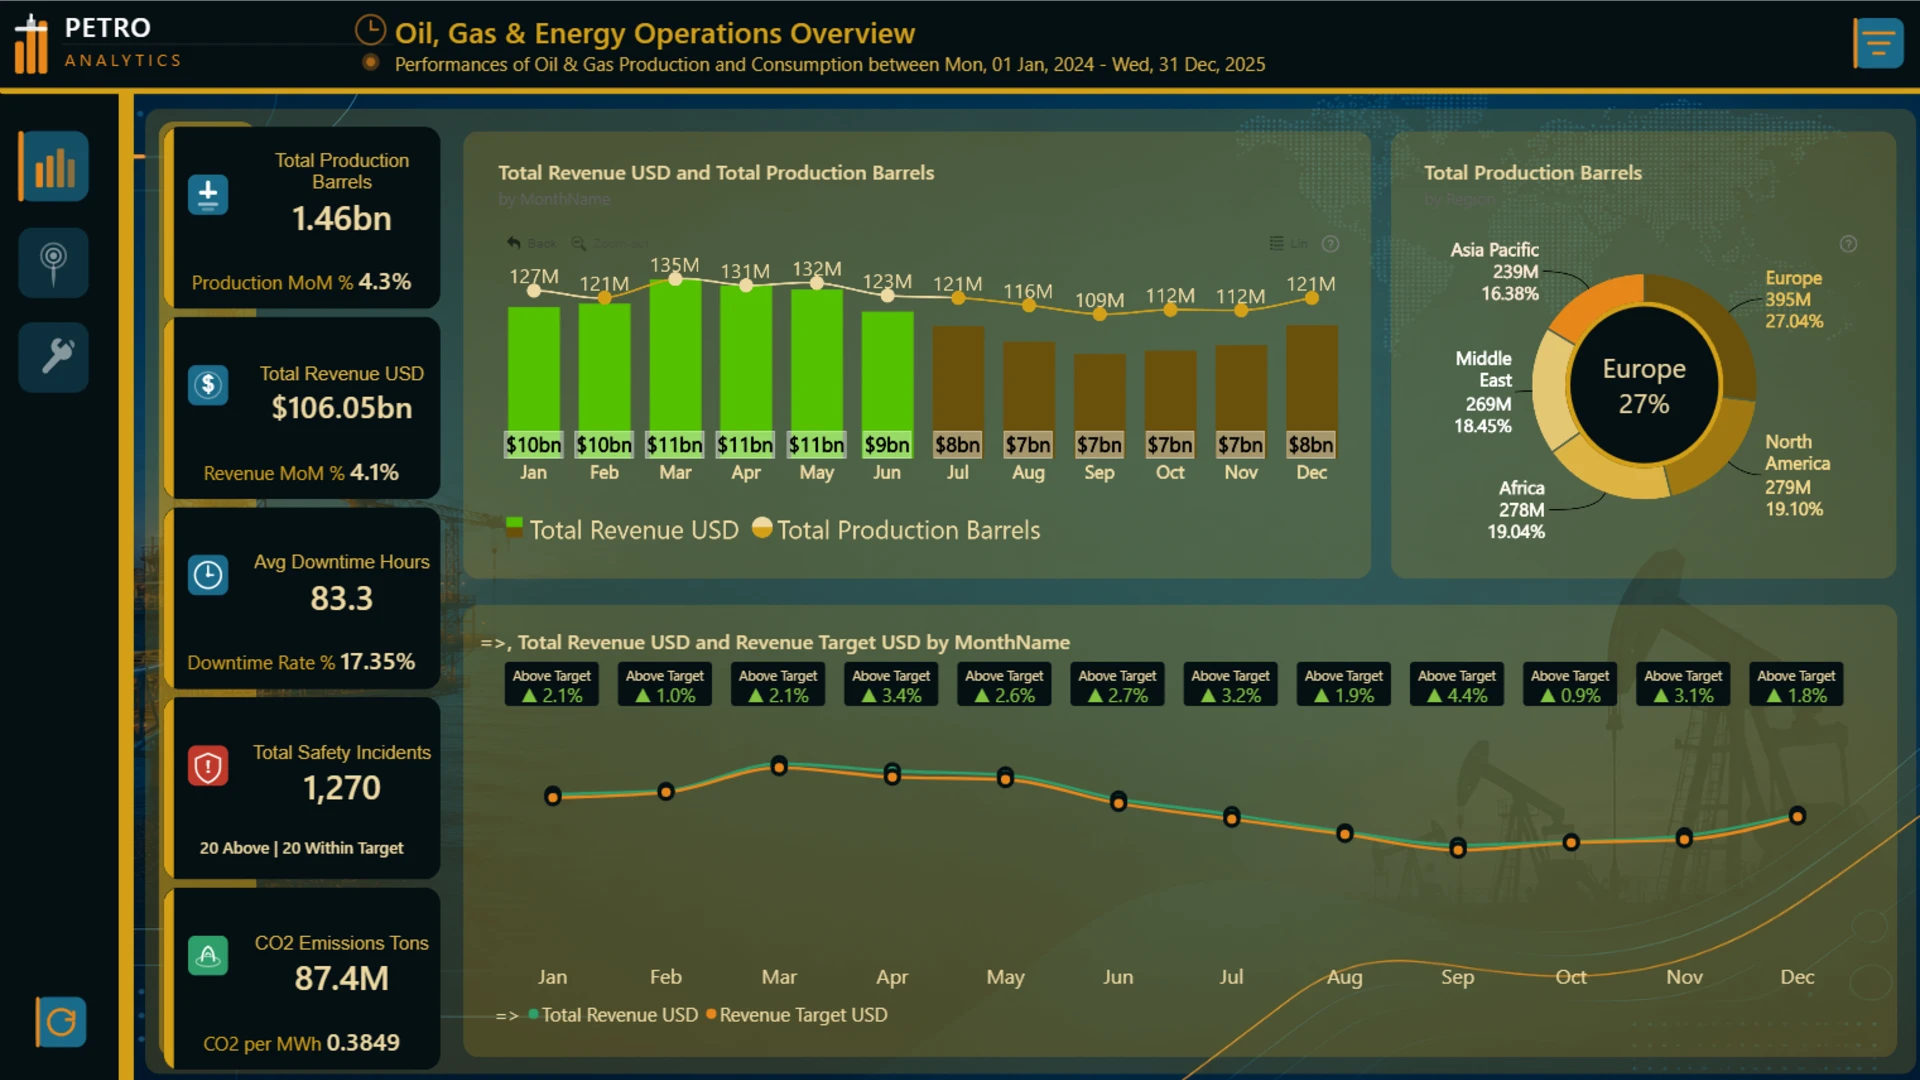Expand the line chart drill arrow before title

pos(493,643)
